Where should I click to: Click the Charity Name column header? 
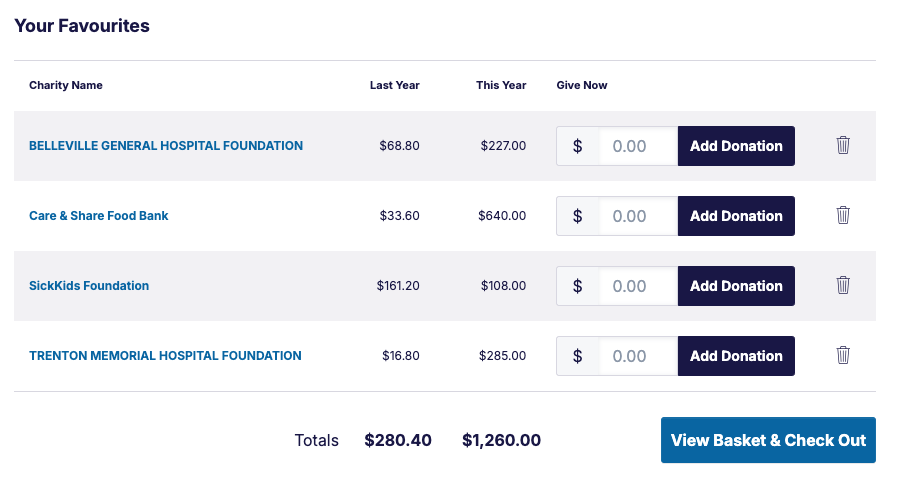pos(66,86)
